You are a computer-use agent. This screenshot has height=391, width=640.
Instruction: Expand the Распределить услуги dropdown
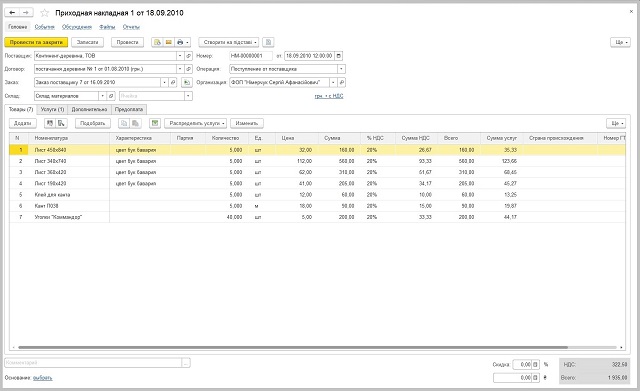(x=196, y=123)
